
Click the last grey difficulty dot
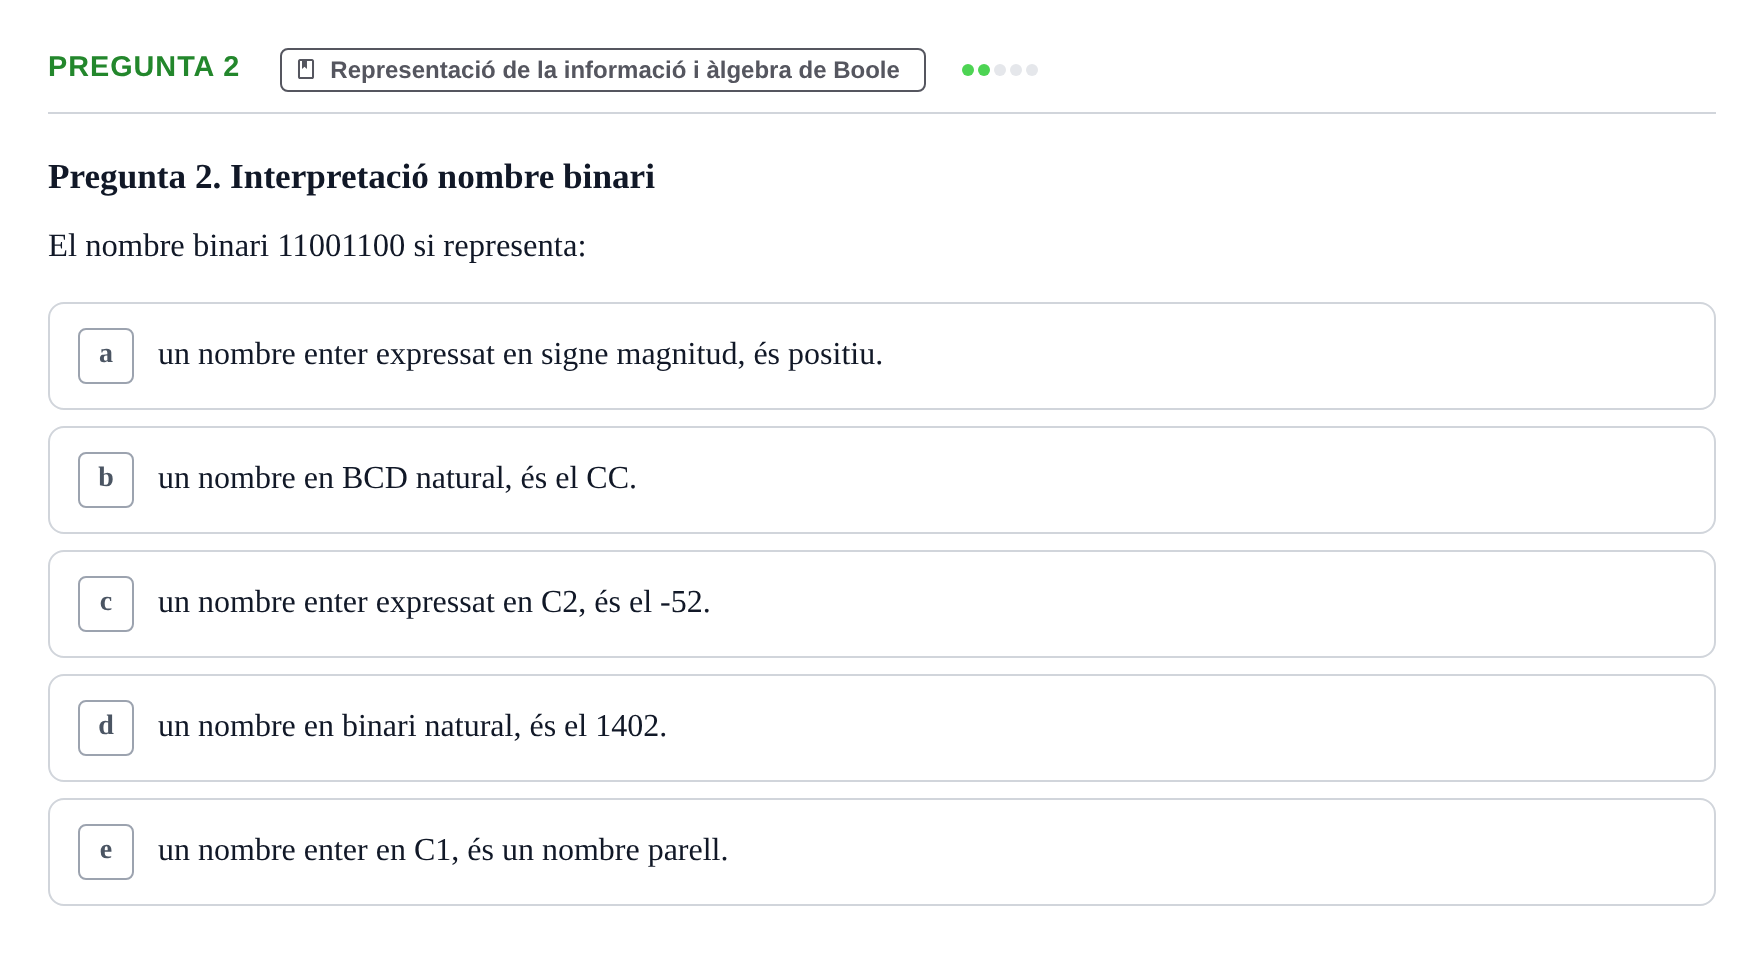click(x=1032, y=70)
